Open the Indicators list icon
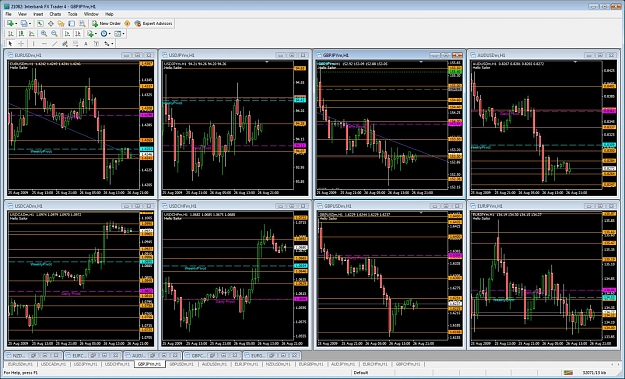 point(90,33)
